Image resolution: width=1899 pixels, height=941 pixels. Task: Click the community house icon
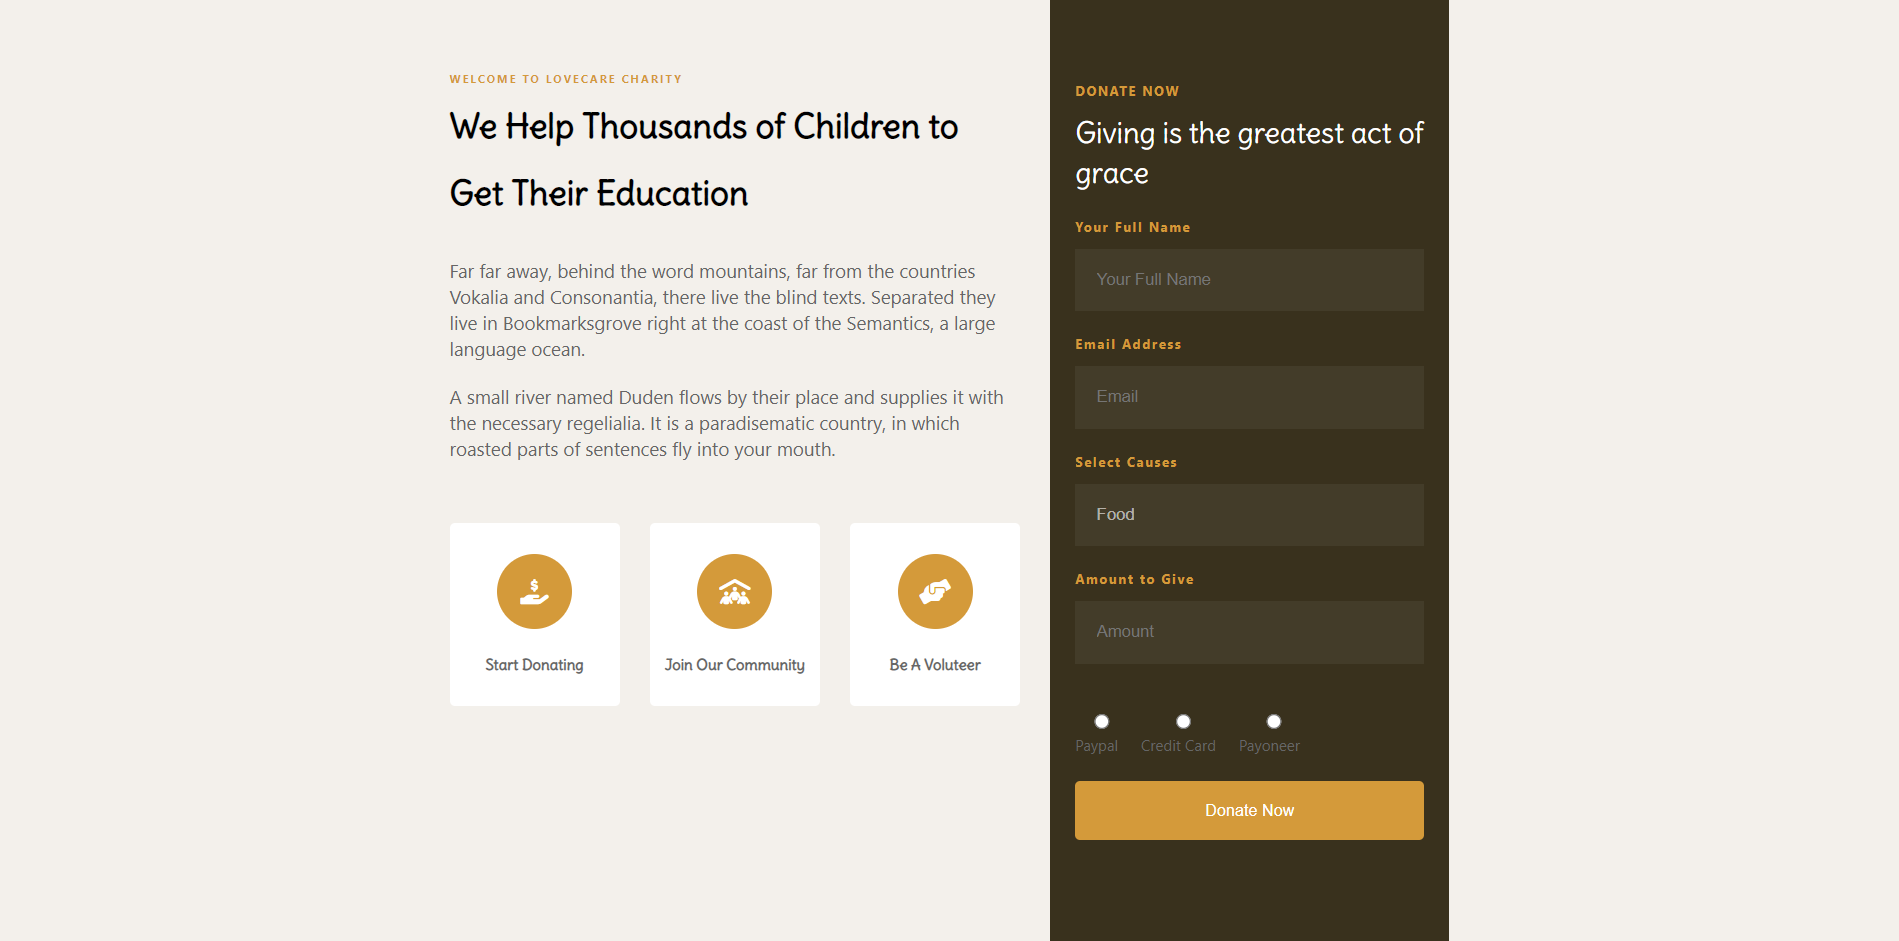734,591
